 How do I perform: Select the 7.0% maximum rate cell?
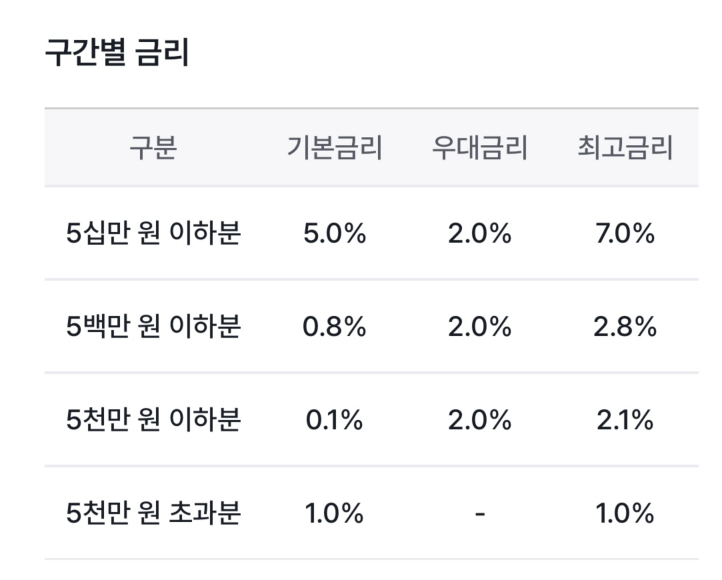tap(625, 234)
